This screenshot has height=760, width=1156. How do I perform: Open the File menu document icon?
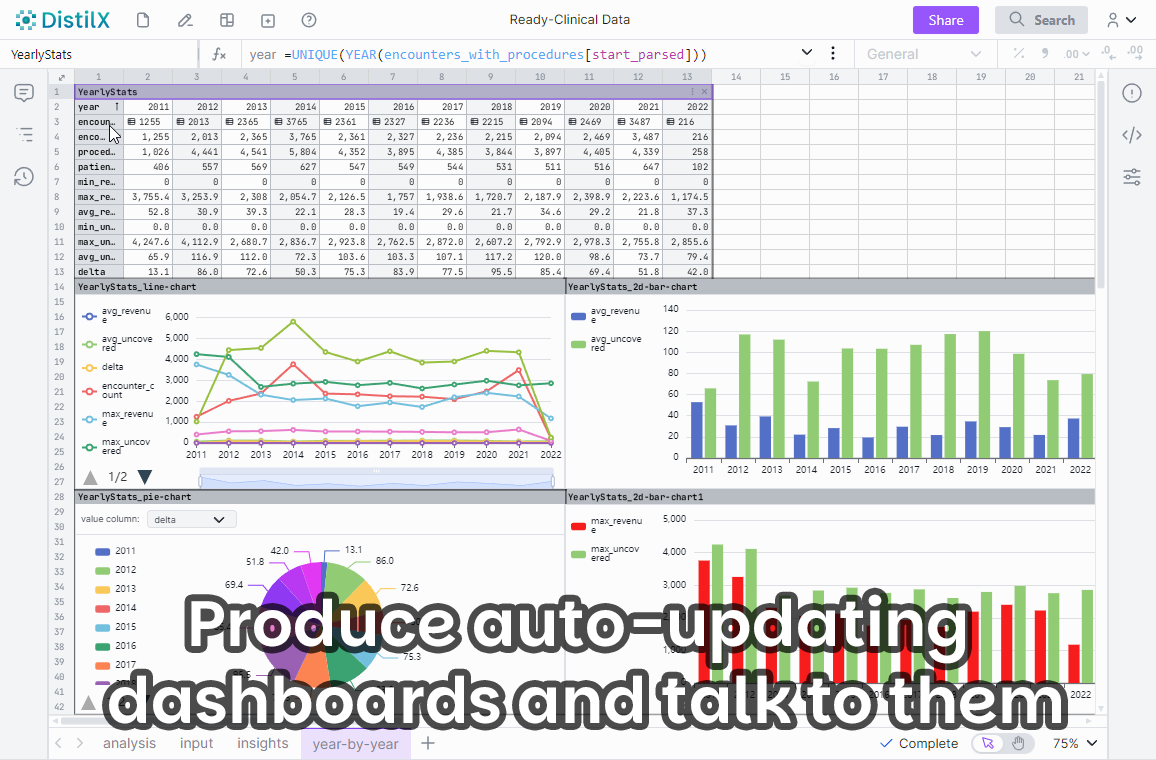point(143,20)
